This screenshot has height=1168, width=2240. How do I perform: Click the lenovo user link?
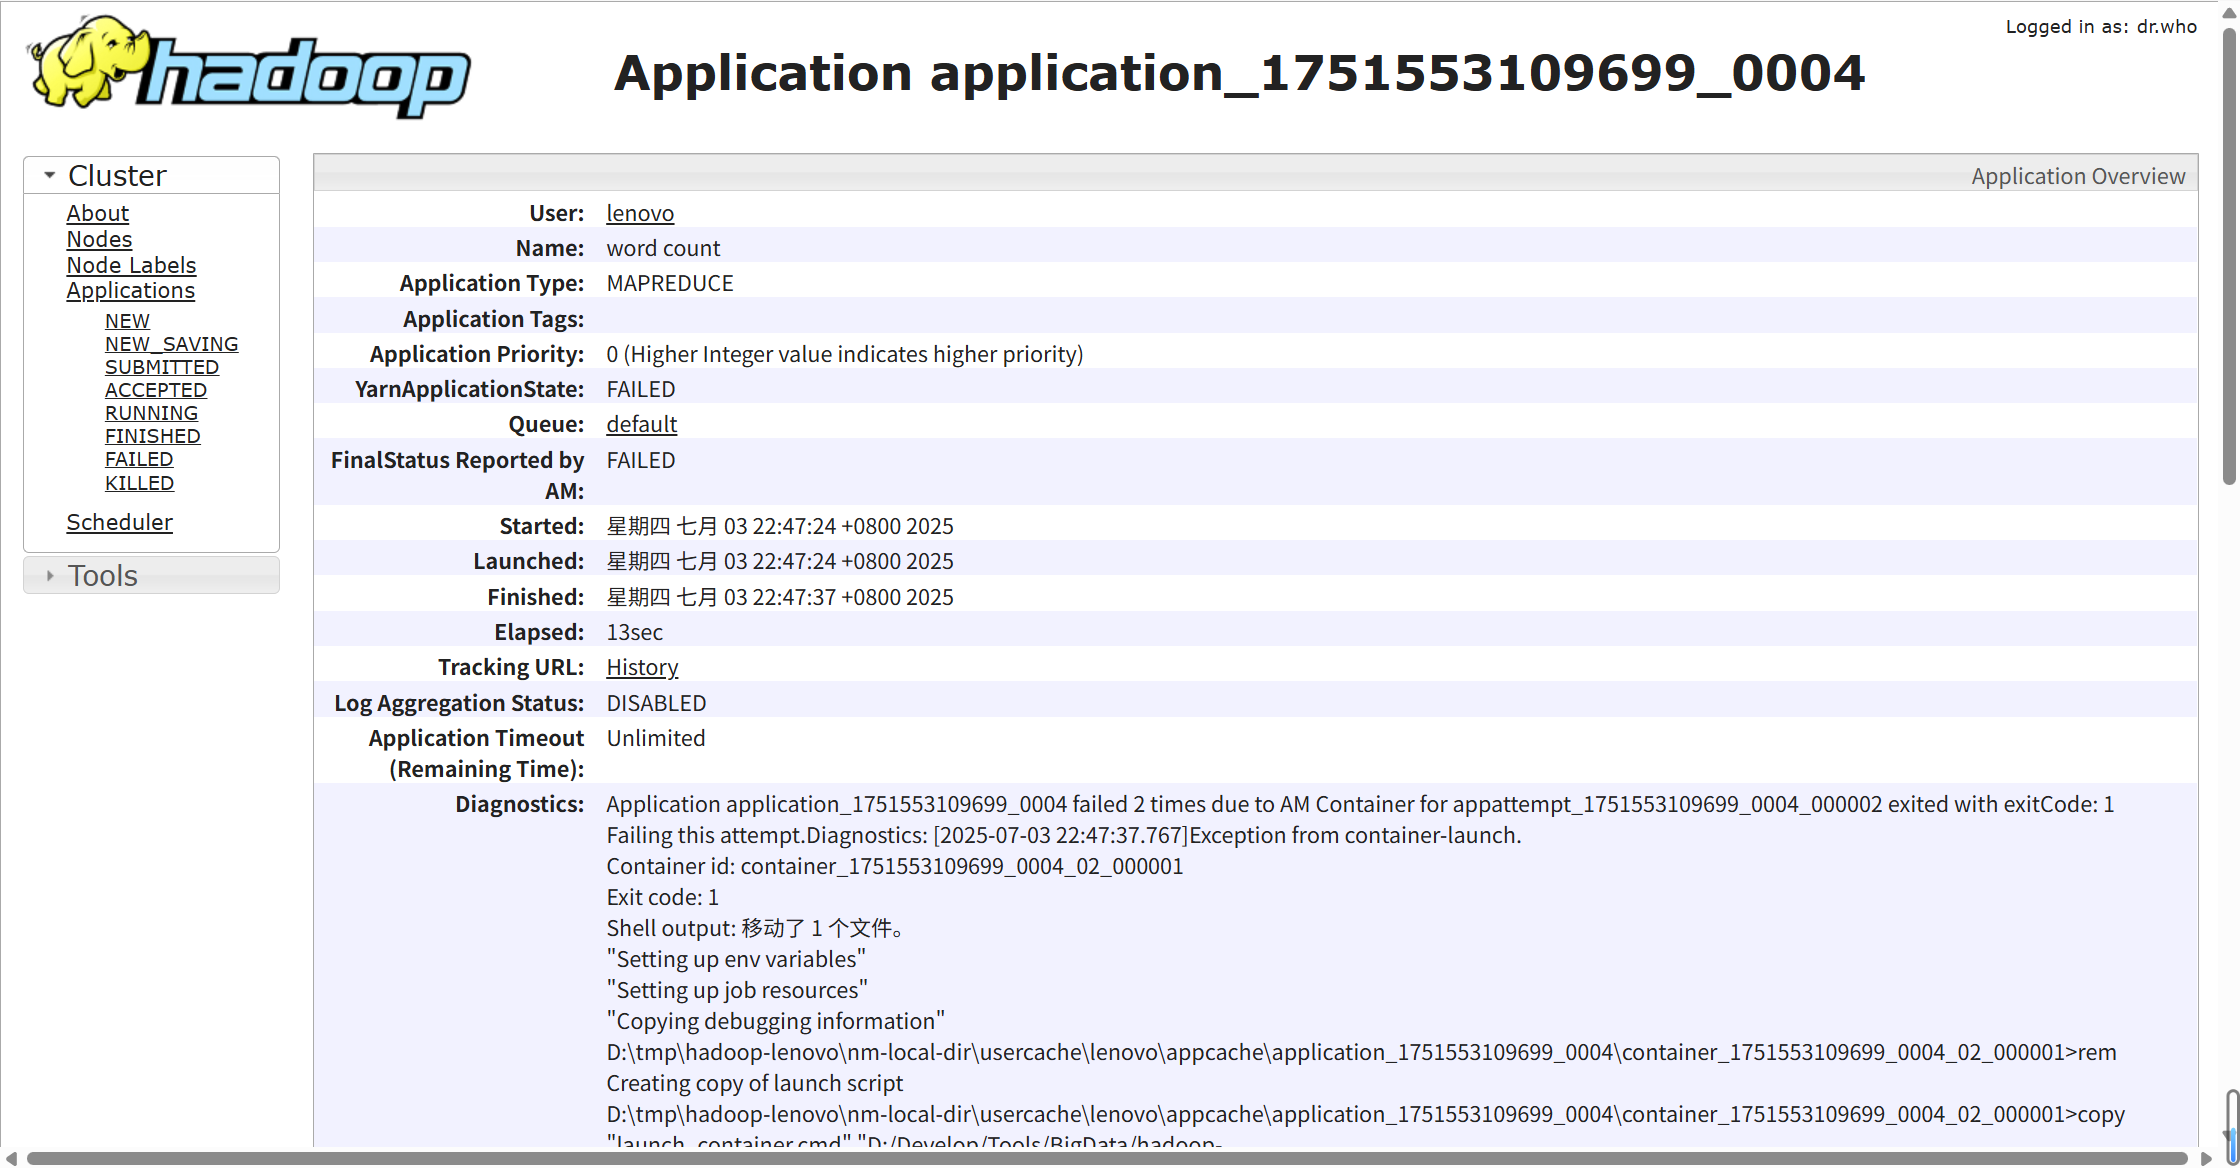[640, 213]
